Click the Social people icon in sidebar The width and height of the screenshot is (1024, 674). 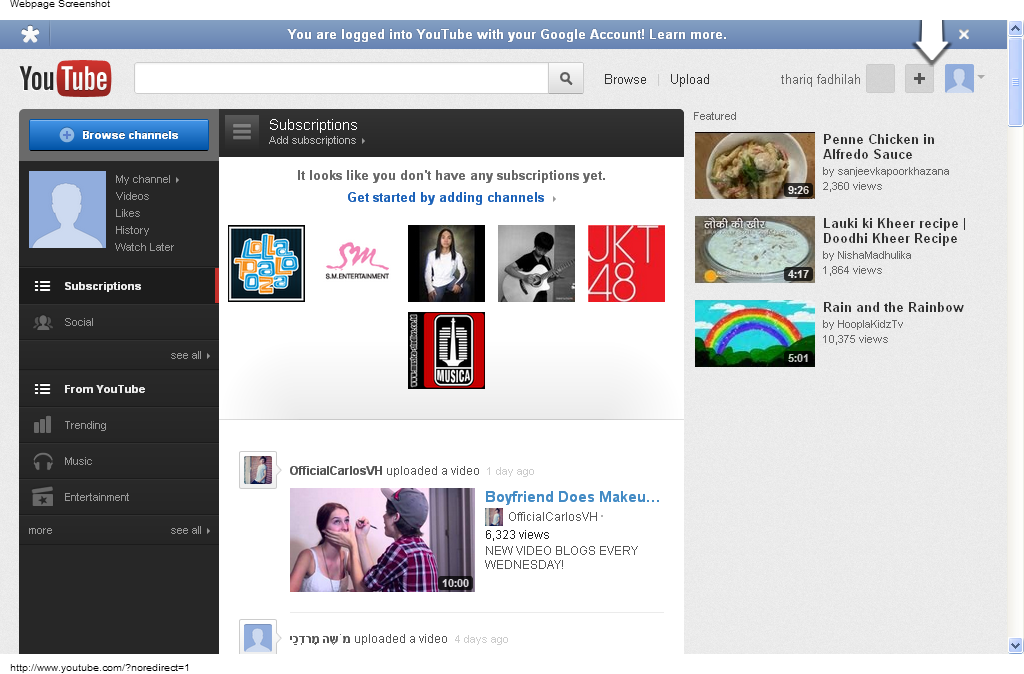point(43,321)
